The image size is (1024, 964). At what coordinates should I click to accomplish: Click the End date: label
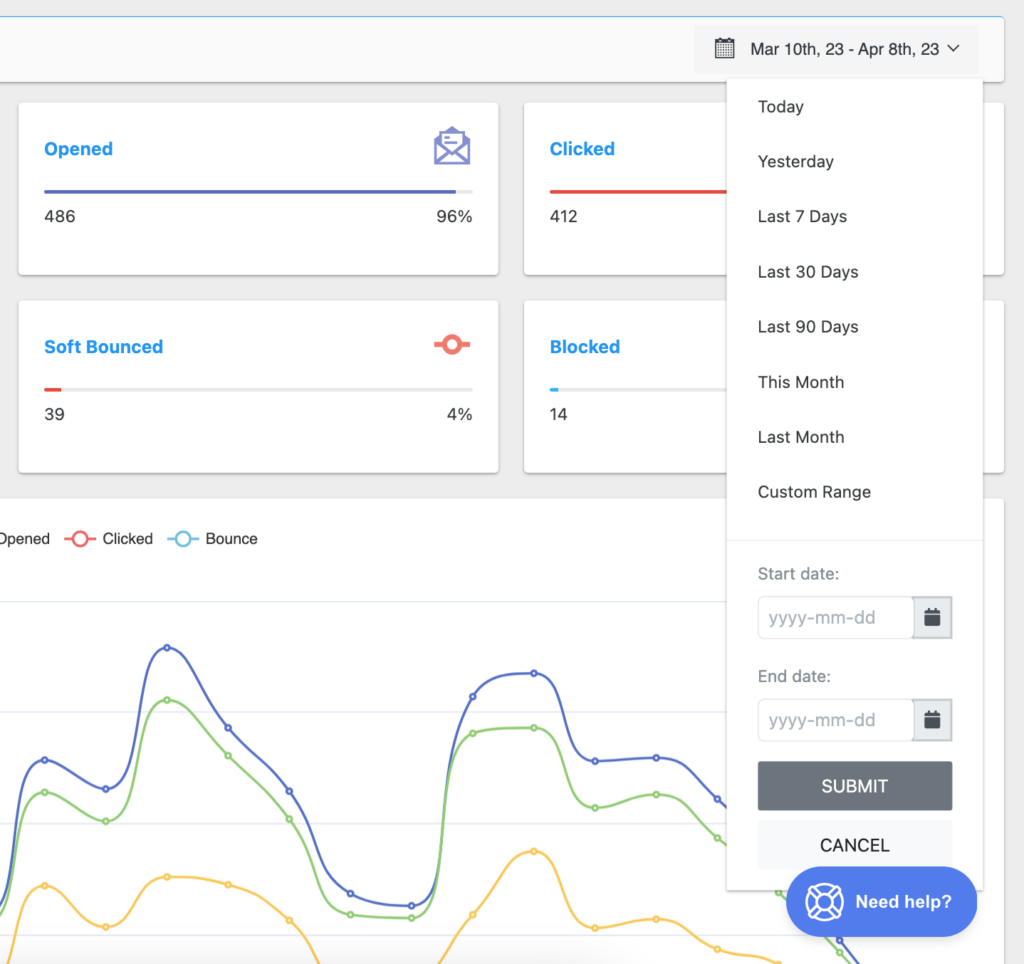click(794, 676)
